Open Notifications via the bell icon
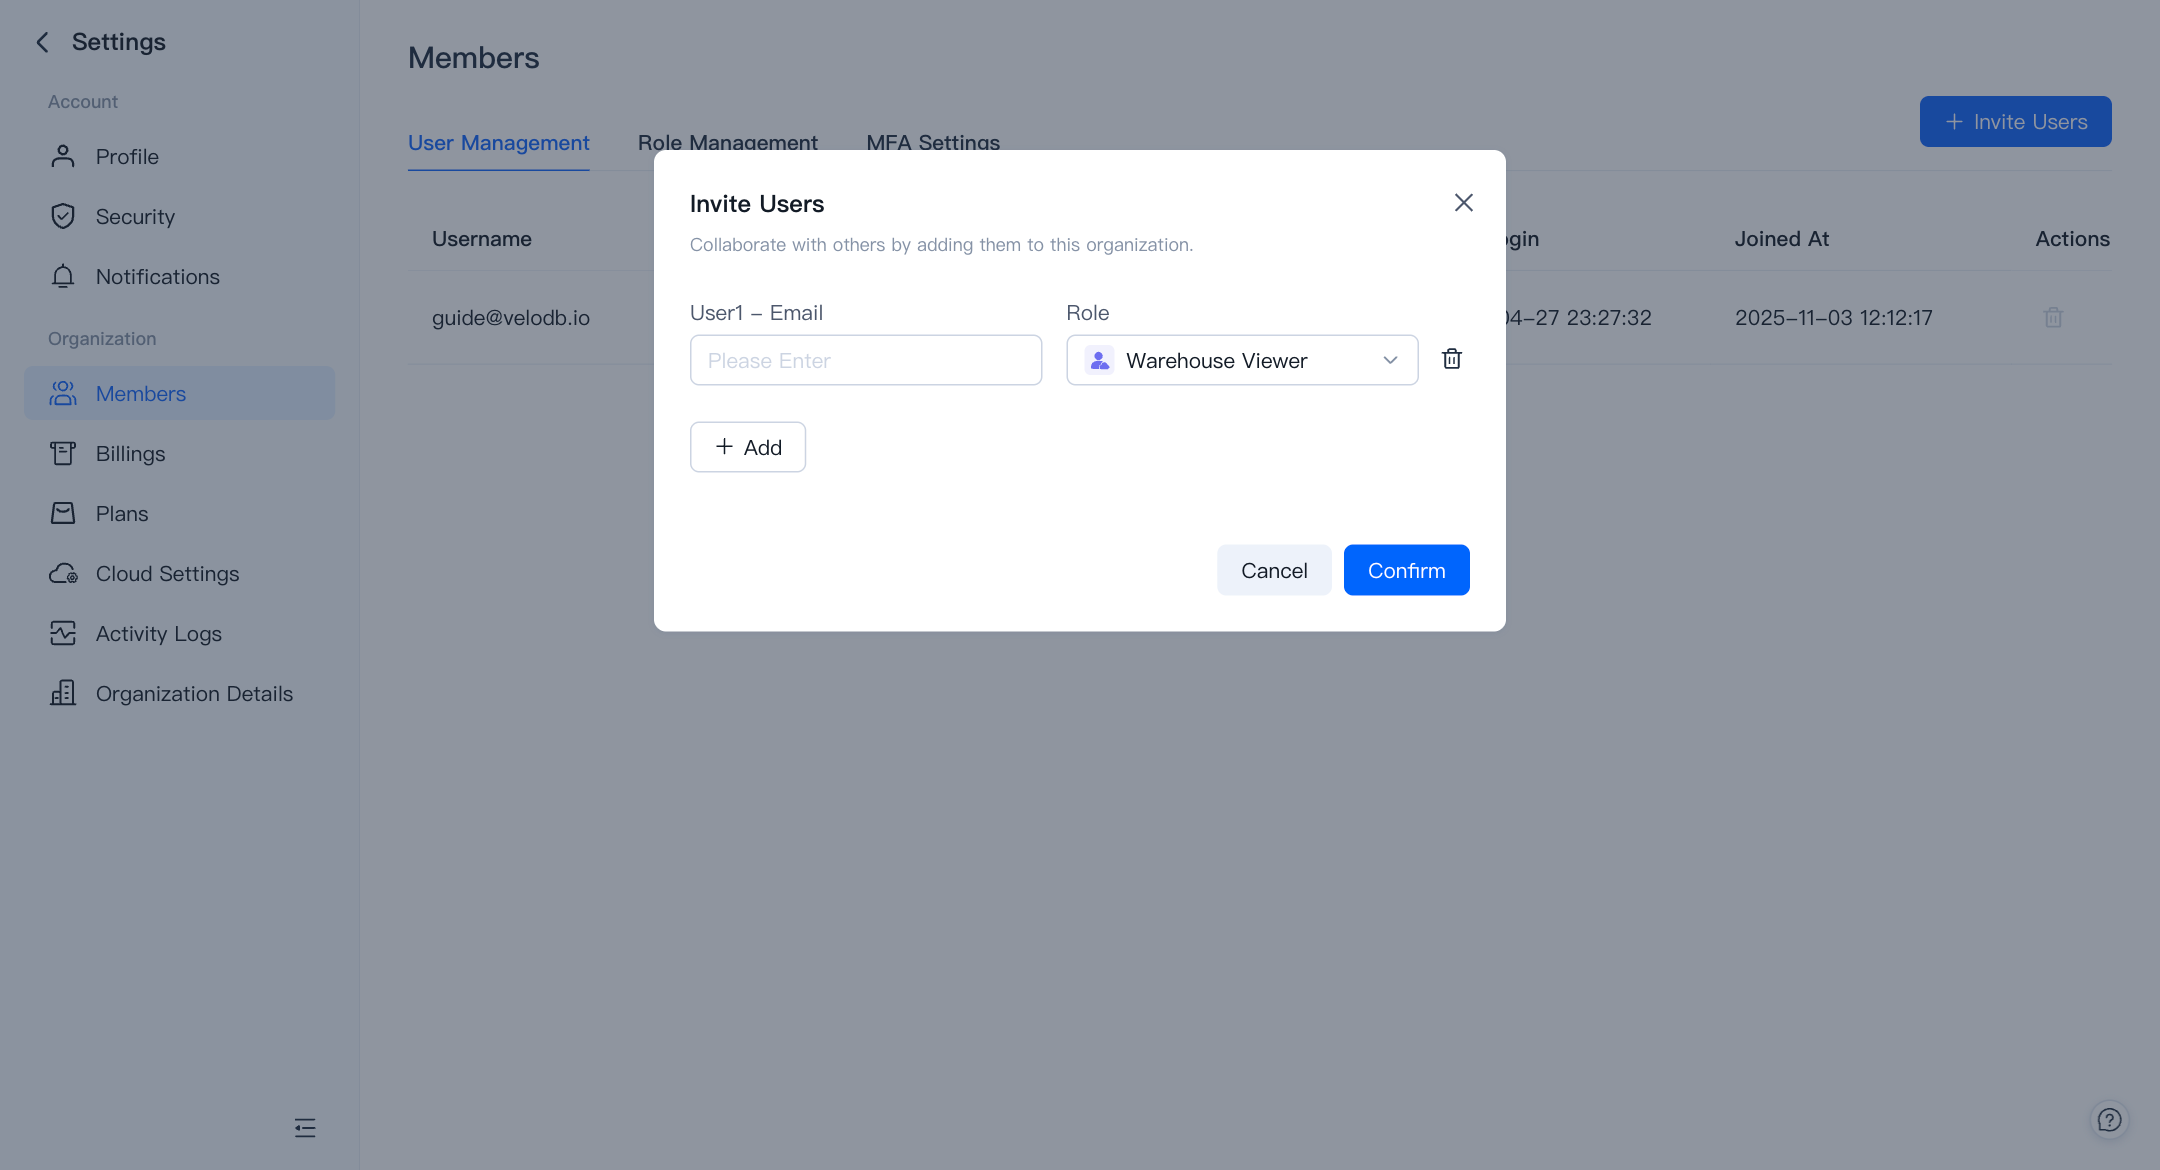Image resolution: width=2160 pixels, height=1170 pixels. [62, 276]
